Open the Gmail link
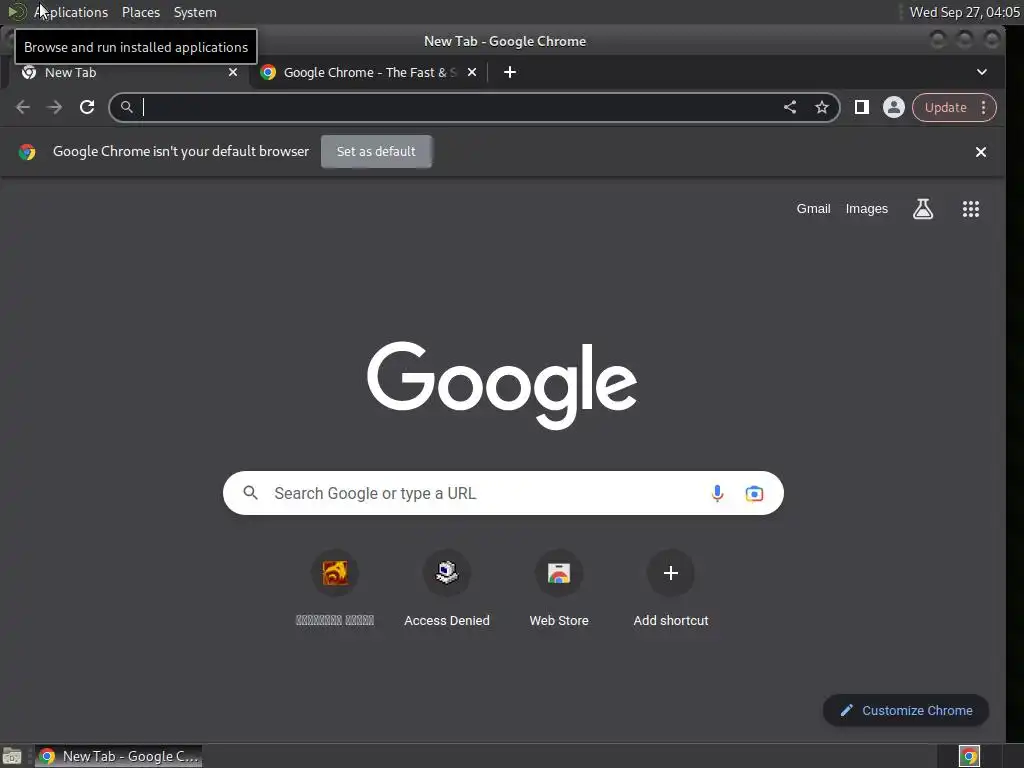 pos(813,209)
